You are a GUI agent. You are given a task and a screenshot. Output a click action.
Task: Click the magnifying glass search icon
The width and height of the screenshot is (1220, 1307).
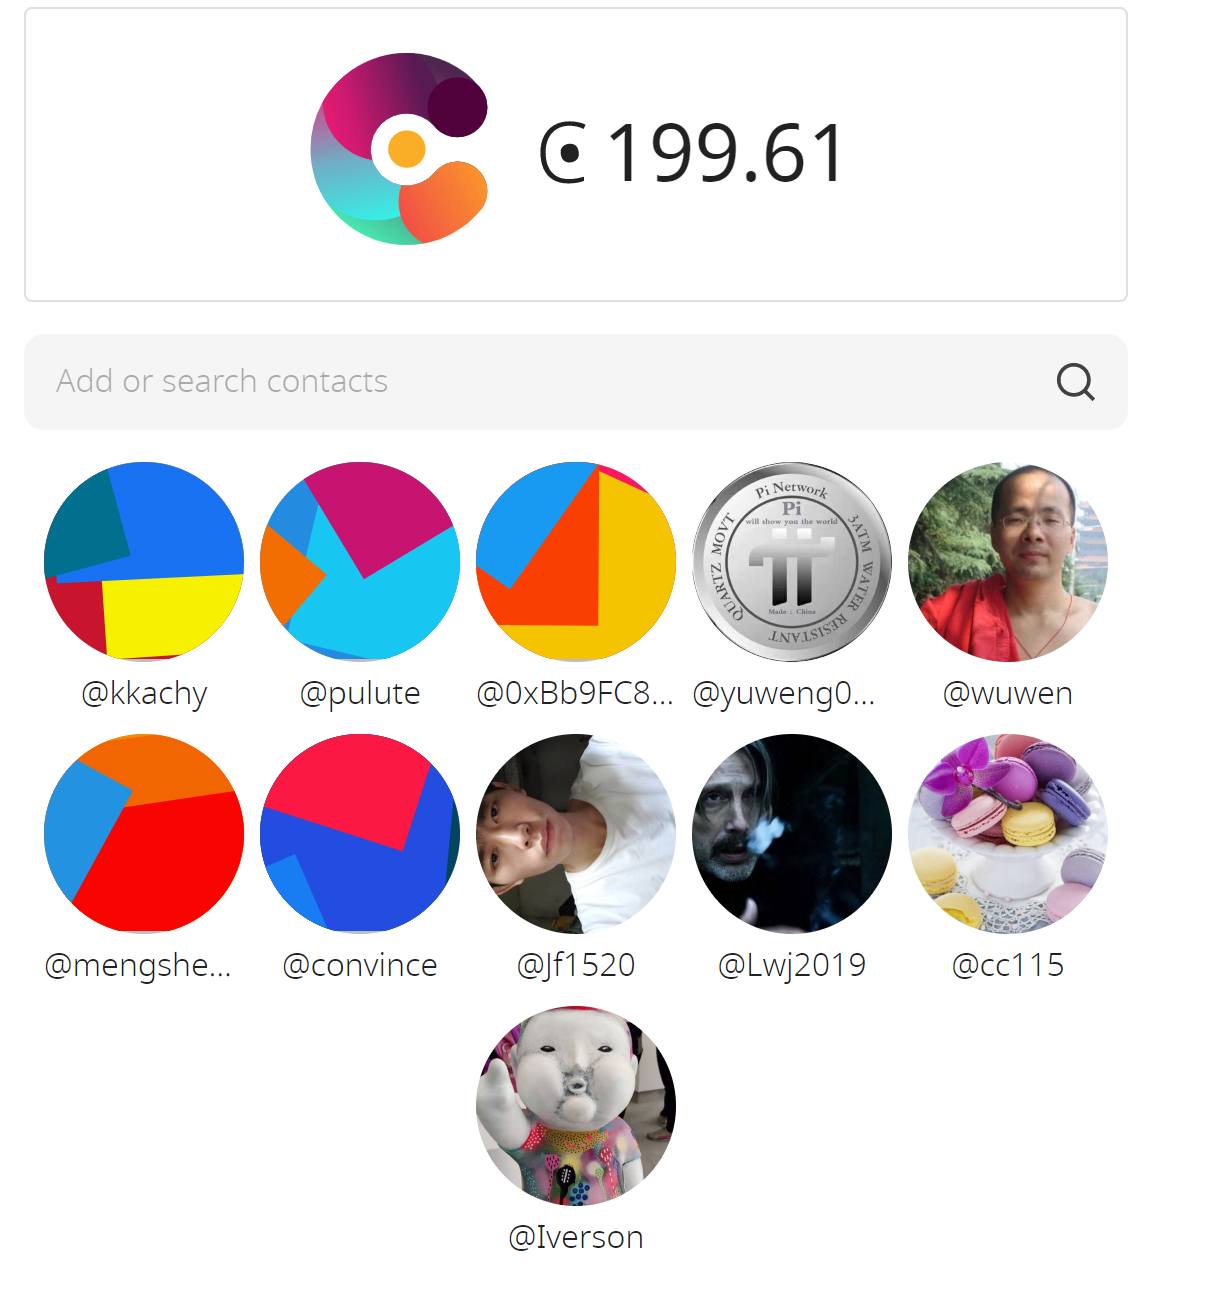[x=1075, y=382]
